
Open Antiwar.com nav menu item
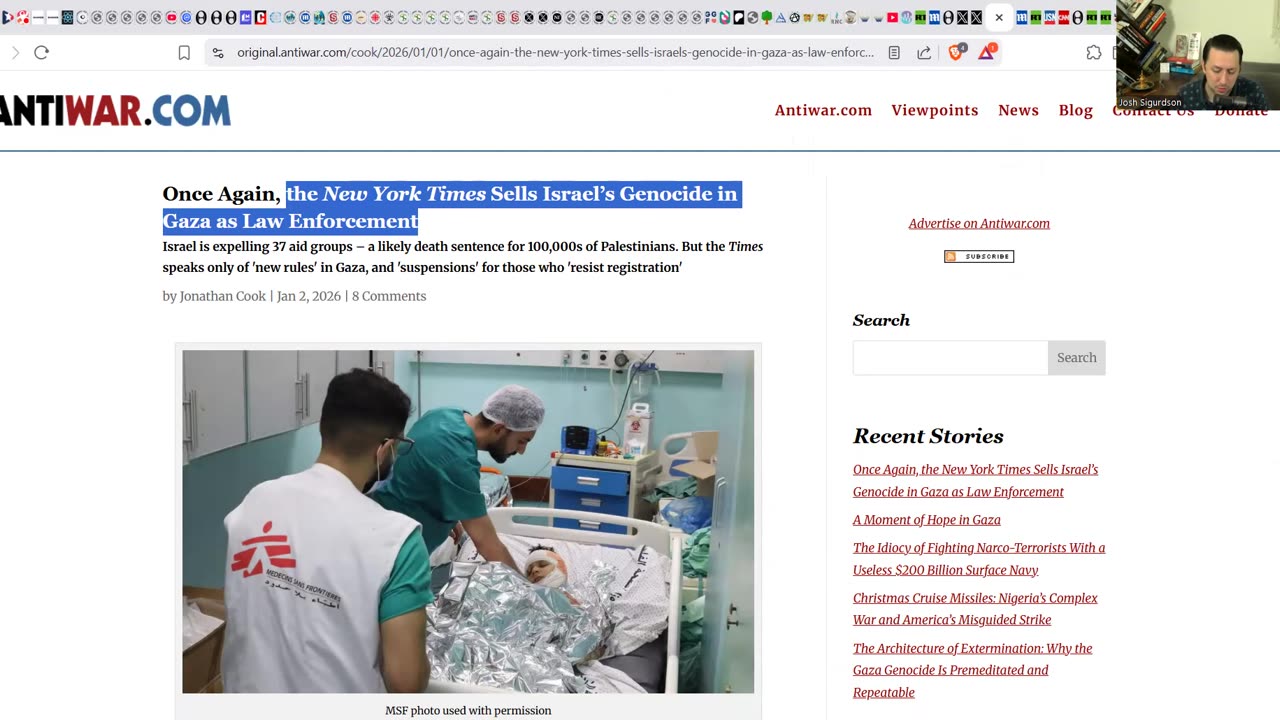point(823,110)
